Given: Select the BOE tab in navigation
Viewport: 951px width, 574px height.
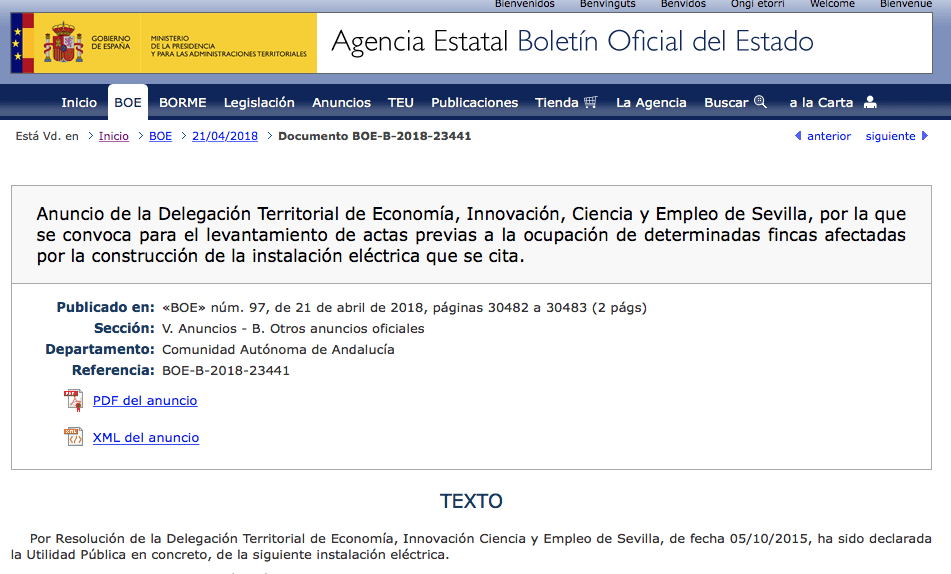Looking at the screenshot, I should [x=128, y=103].
